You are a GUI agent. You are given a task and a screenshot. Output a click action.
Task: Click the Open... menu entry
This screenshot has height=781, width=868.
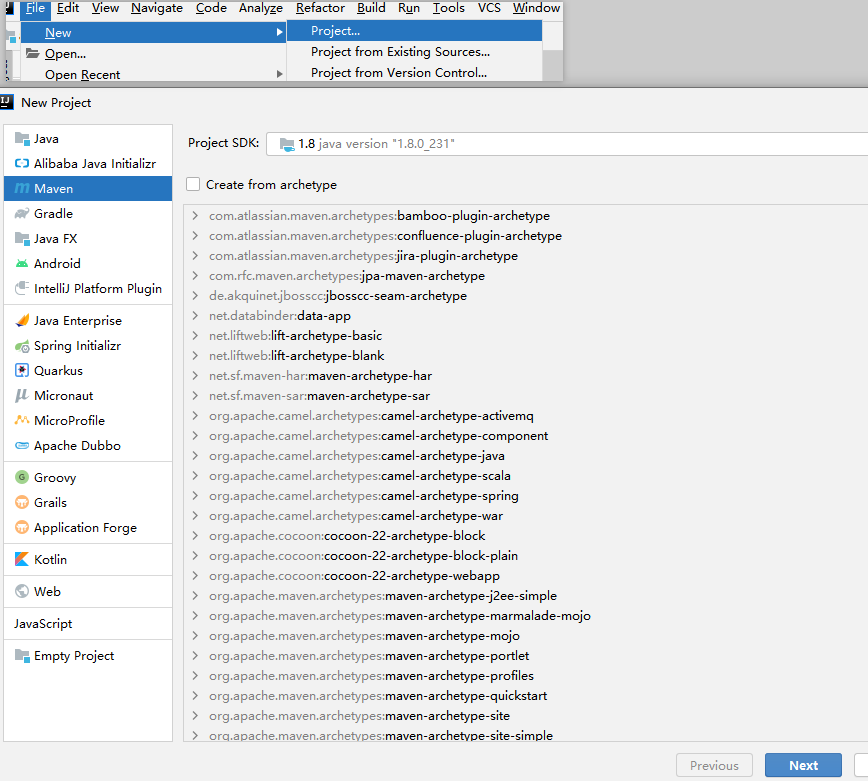153,54
